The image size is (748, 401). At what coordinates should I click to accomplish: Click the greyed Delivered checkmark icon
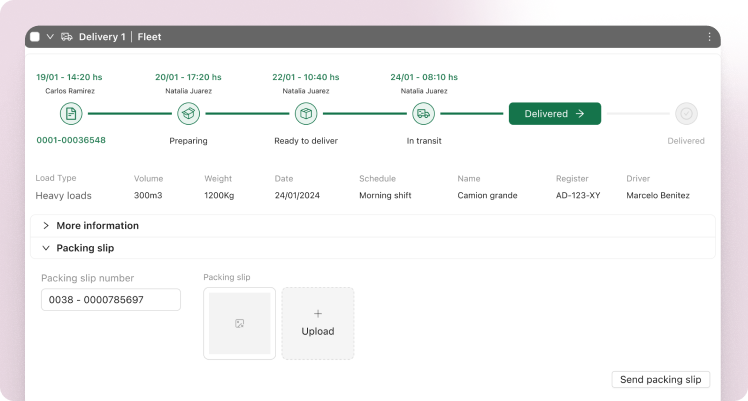[x=686, y=113]
